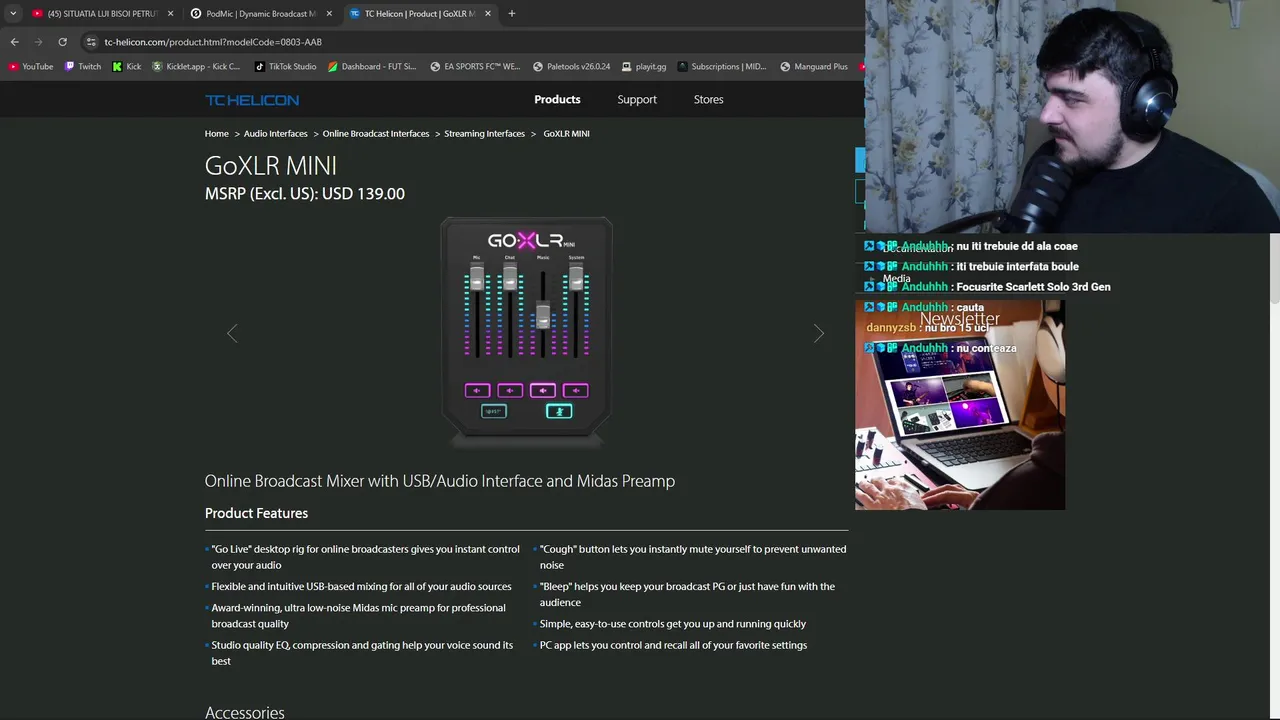Open the playit.gg bookmark
The height and width of the screenshot is (720, 1280).
point(644,66)
